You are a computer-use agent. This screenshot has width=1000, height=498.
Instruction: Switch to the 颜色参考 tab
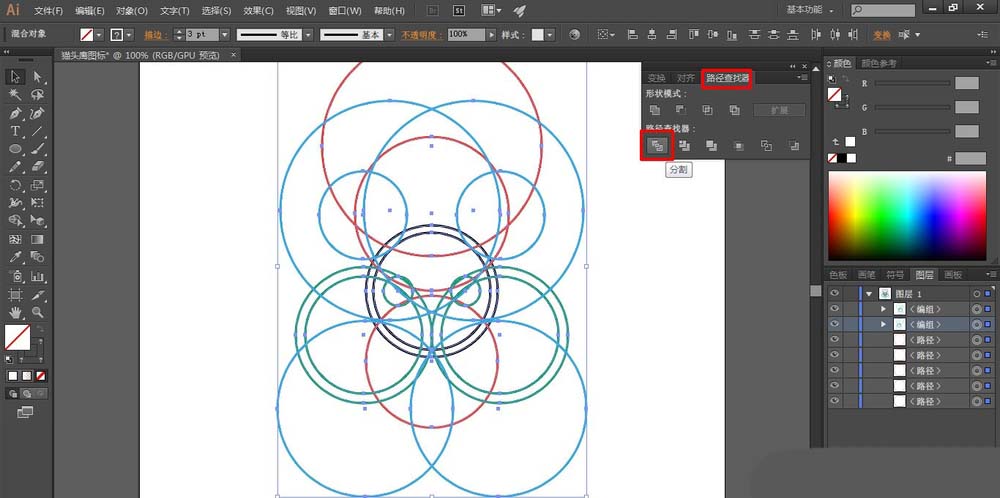878,63
